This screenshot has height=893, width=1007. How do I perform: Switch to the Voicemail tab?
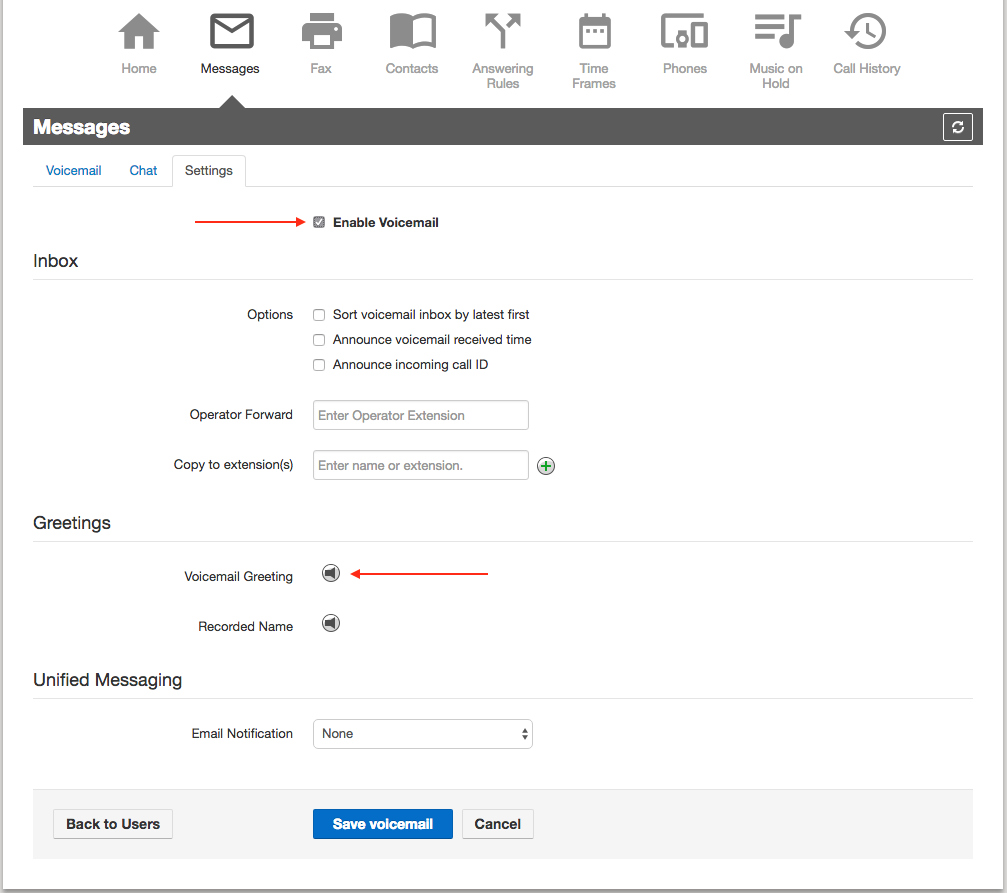click(x=74, y=171)
